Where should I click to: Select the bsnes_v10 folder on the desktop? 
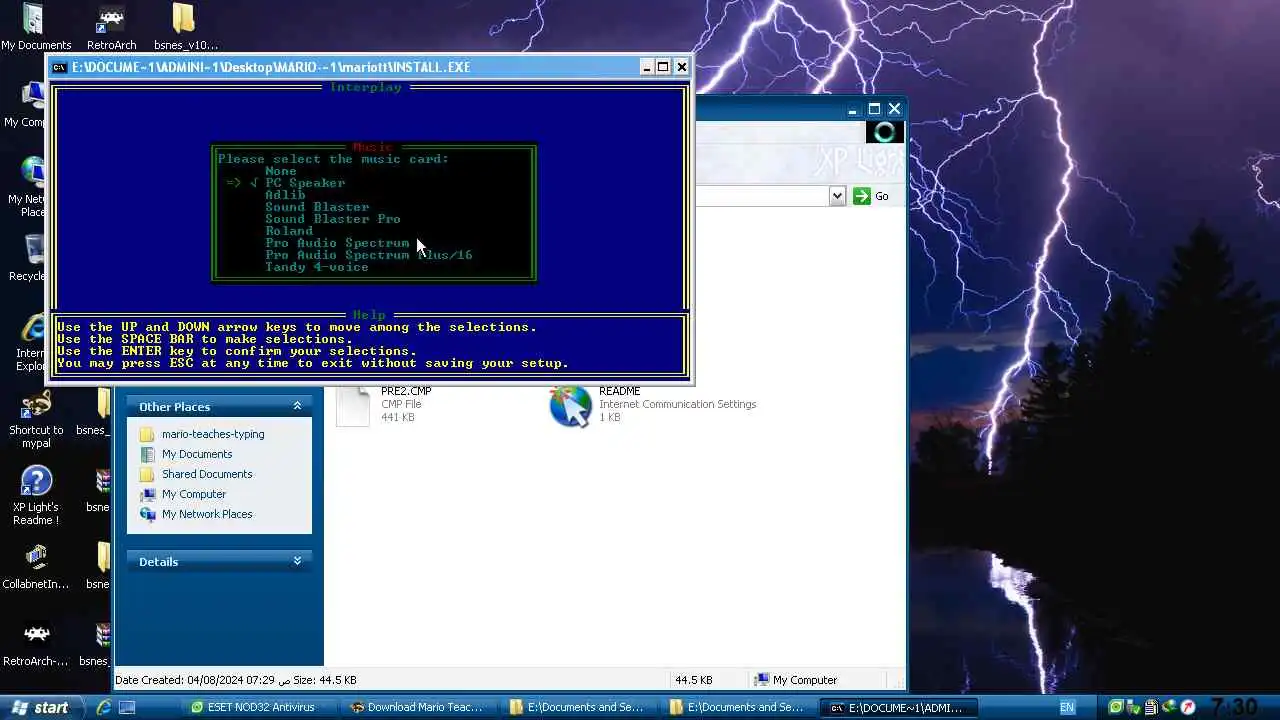pos(185,27)
